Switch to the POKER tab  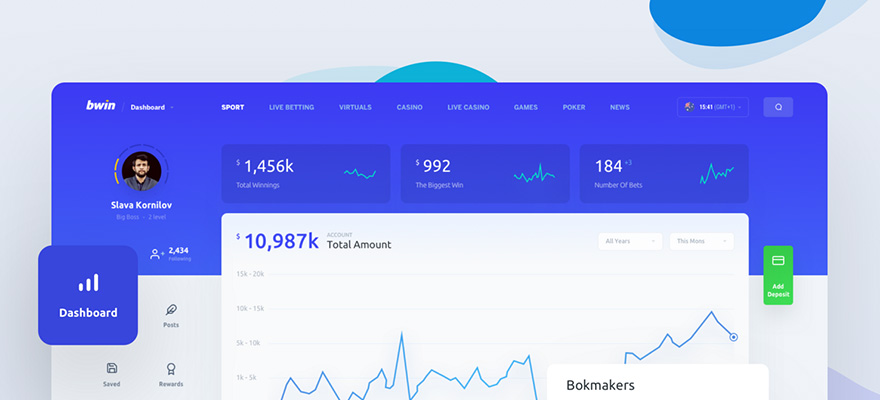[x=574, y=107]
